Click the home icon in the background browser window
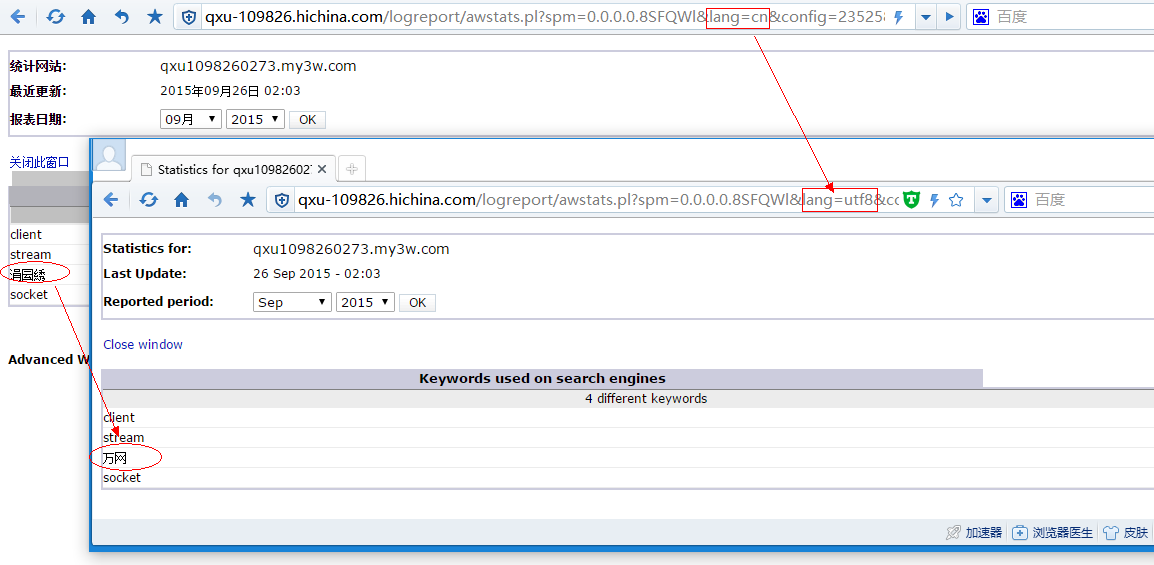Viewport: 1154px width, 565px height. click(89, 17)
